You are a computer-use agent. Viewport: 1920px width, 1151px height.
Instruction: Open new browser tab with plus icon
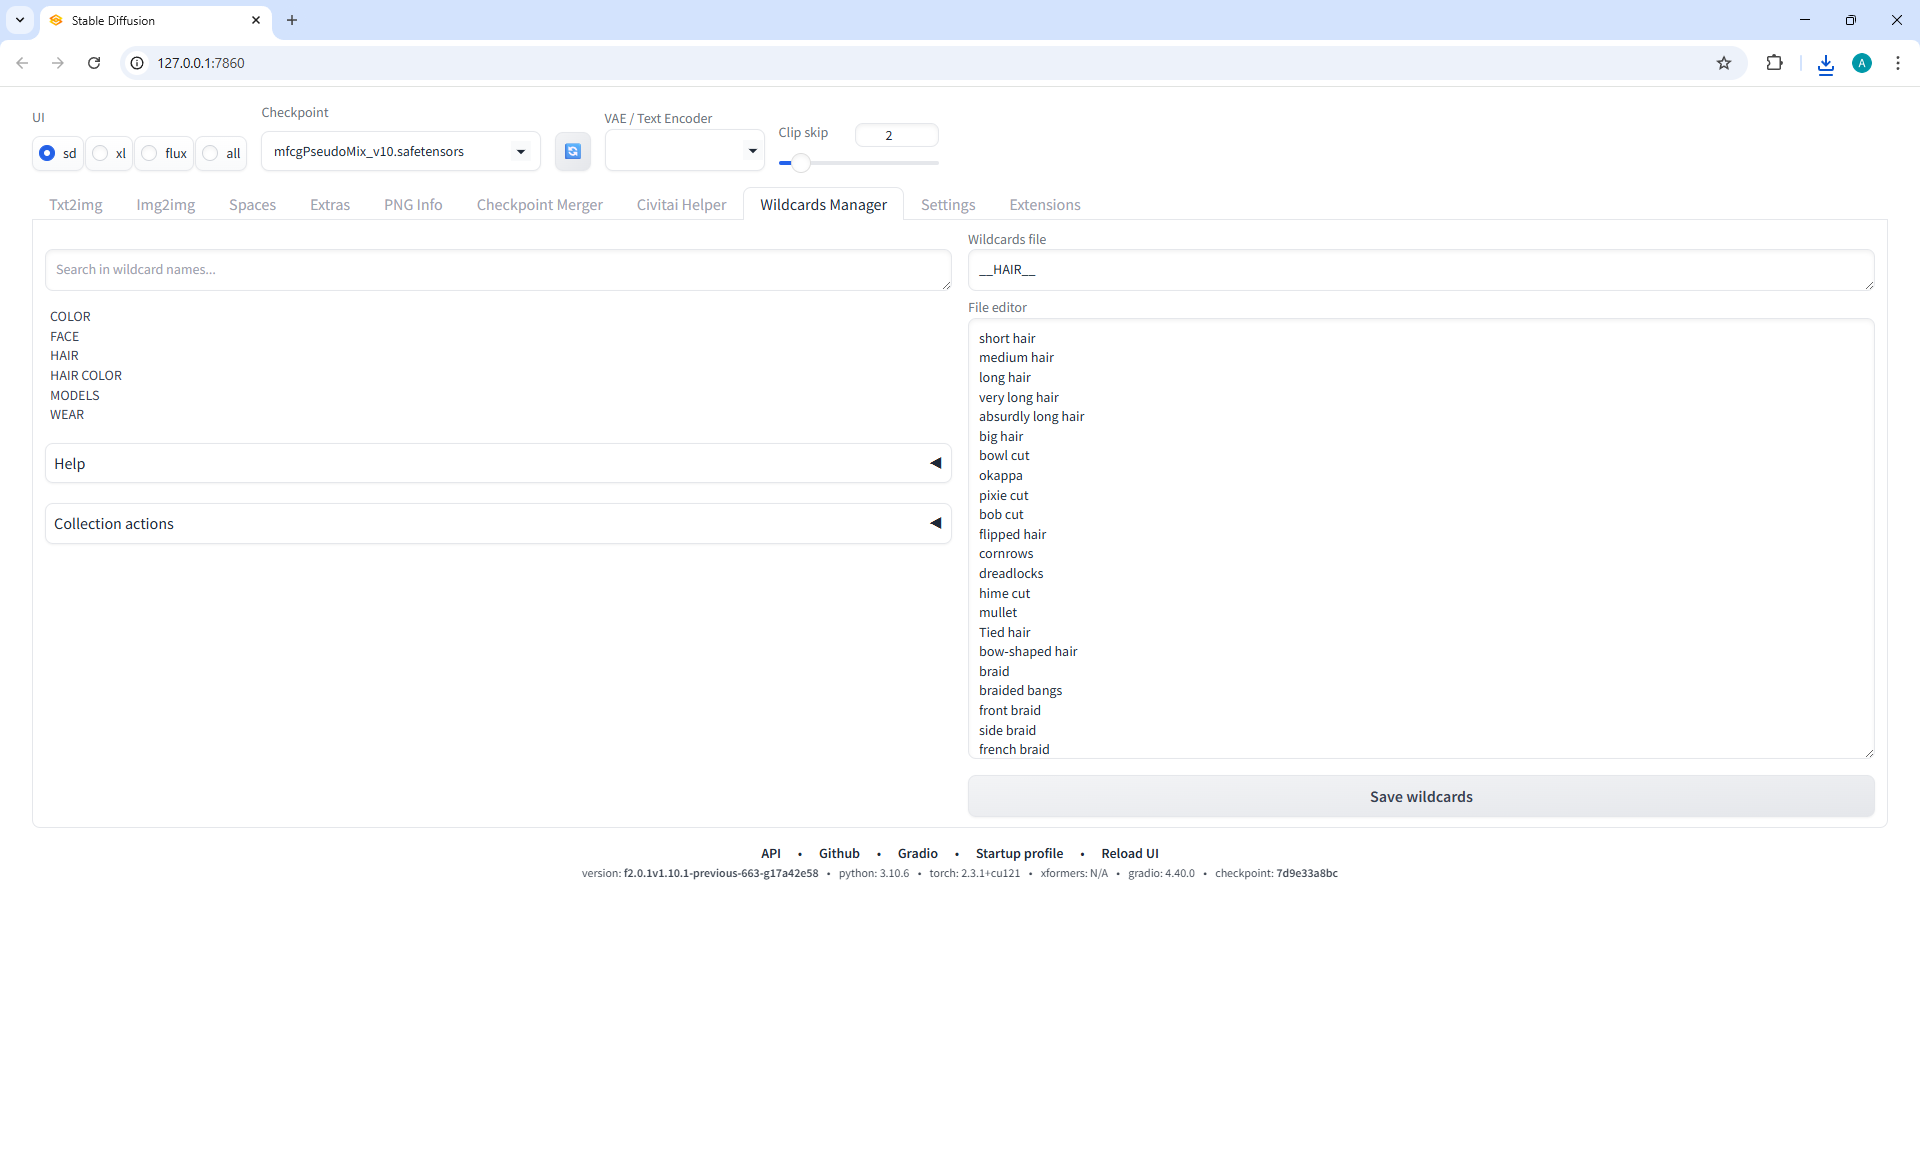click(x=292, y=20)
